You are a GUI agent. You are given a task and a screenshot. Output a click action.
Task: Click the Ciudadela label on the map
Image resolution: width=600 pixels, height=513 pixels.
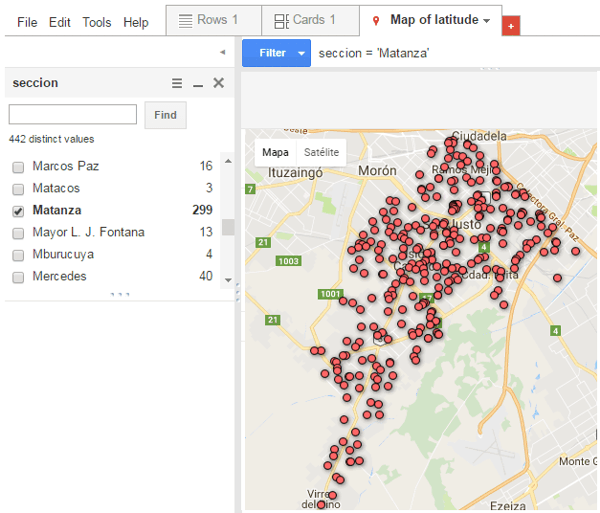point(479,136)
